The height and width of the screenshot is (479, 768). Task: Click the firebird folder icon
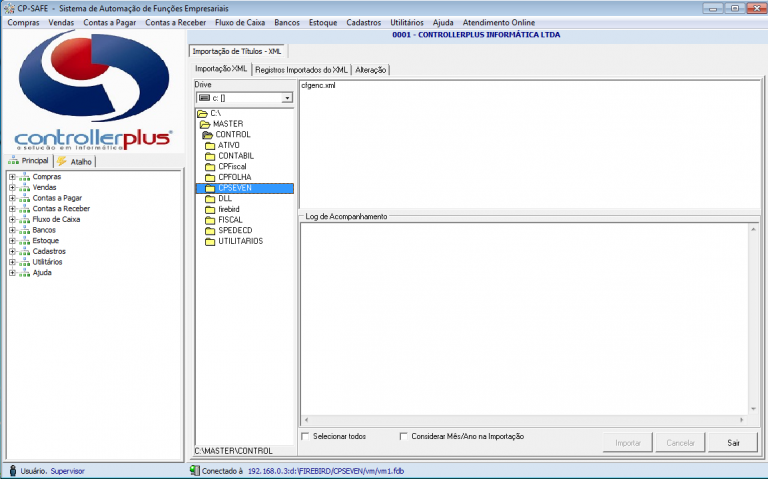point(210,210)
